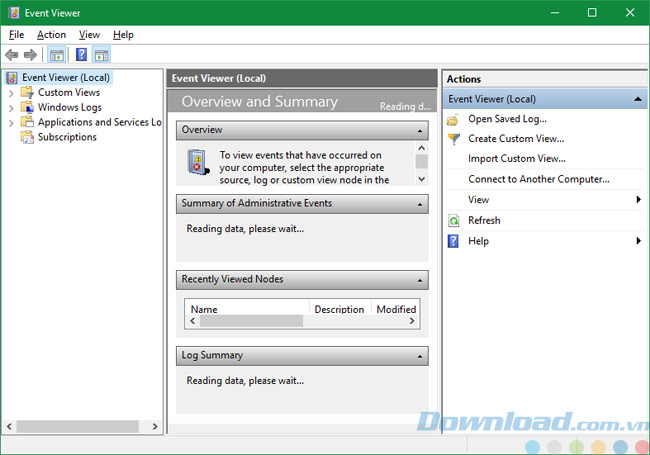650x455 pixels.
Task: Expand Applications and Services Logs node
Action: click(x=11, y=123)
